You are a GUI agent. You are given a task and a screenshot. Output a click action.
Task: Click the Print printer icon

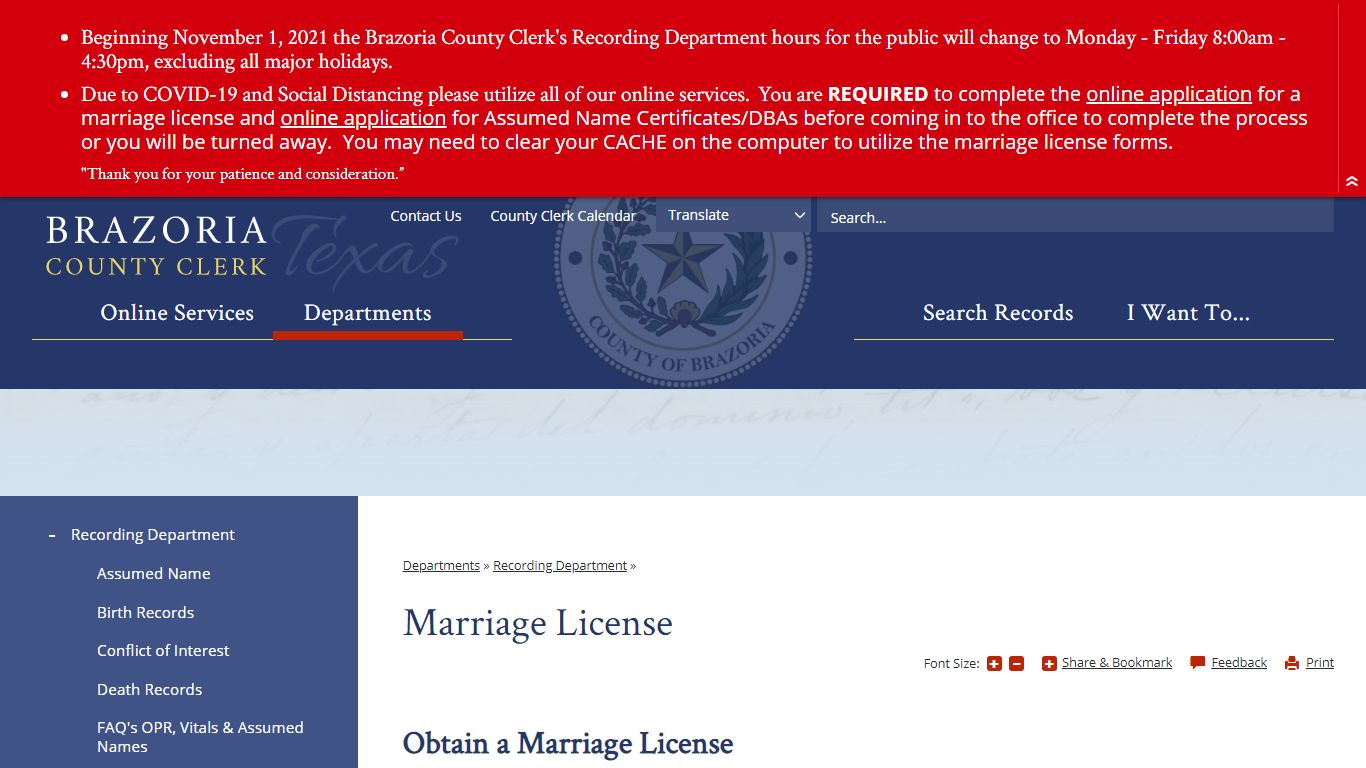point(1292,663)
